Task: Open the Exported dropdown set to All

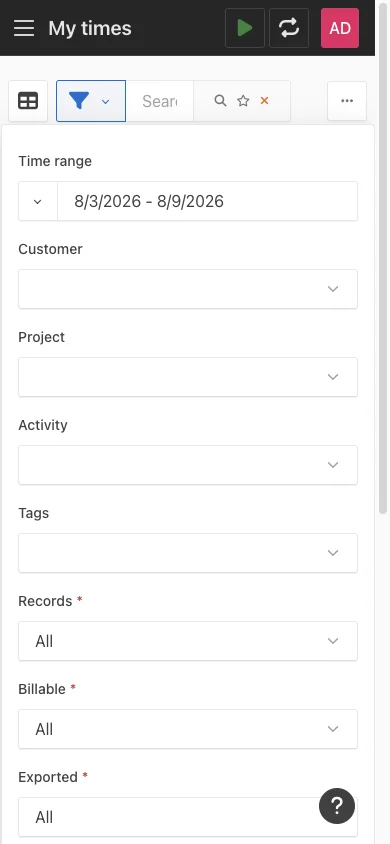Action: pyautogui.click(x=188, y=817)
